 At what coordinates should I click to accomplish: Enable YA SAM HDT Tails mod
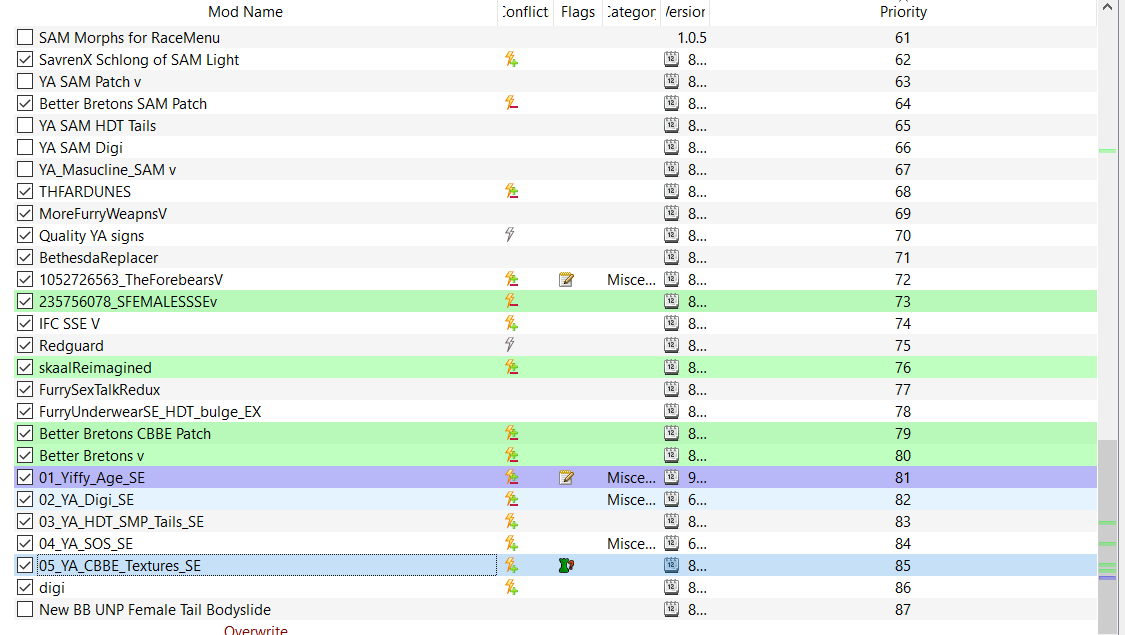click(25, 126)
